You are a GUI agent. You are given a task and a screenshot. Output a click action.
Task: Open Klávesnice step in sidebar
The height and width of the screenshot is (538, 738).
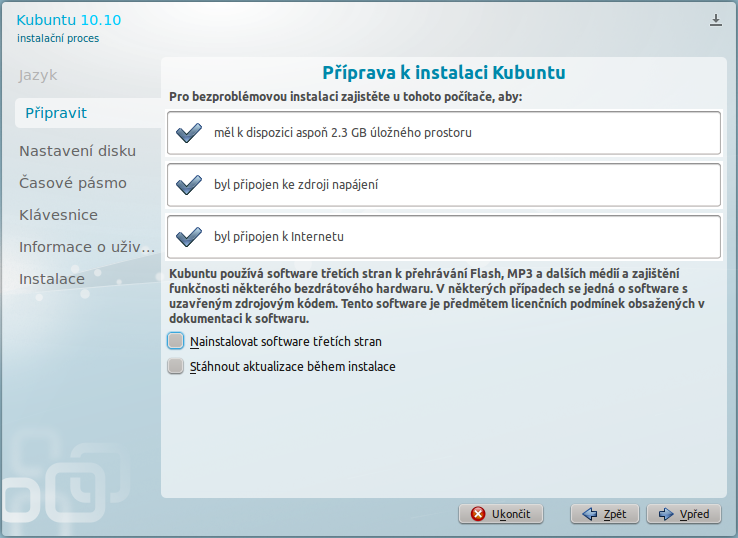click(58, 215)
